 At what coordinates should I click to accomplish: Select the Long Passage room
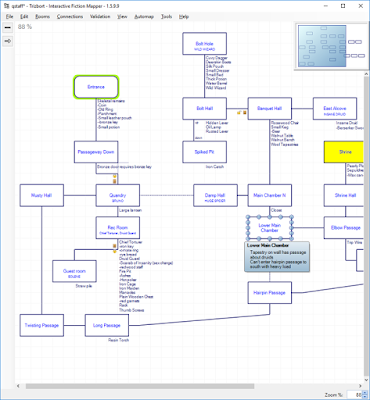click(107, 325)
